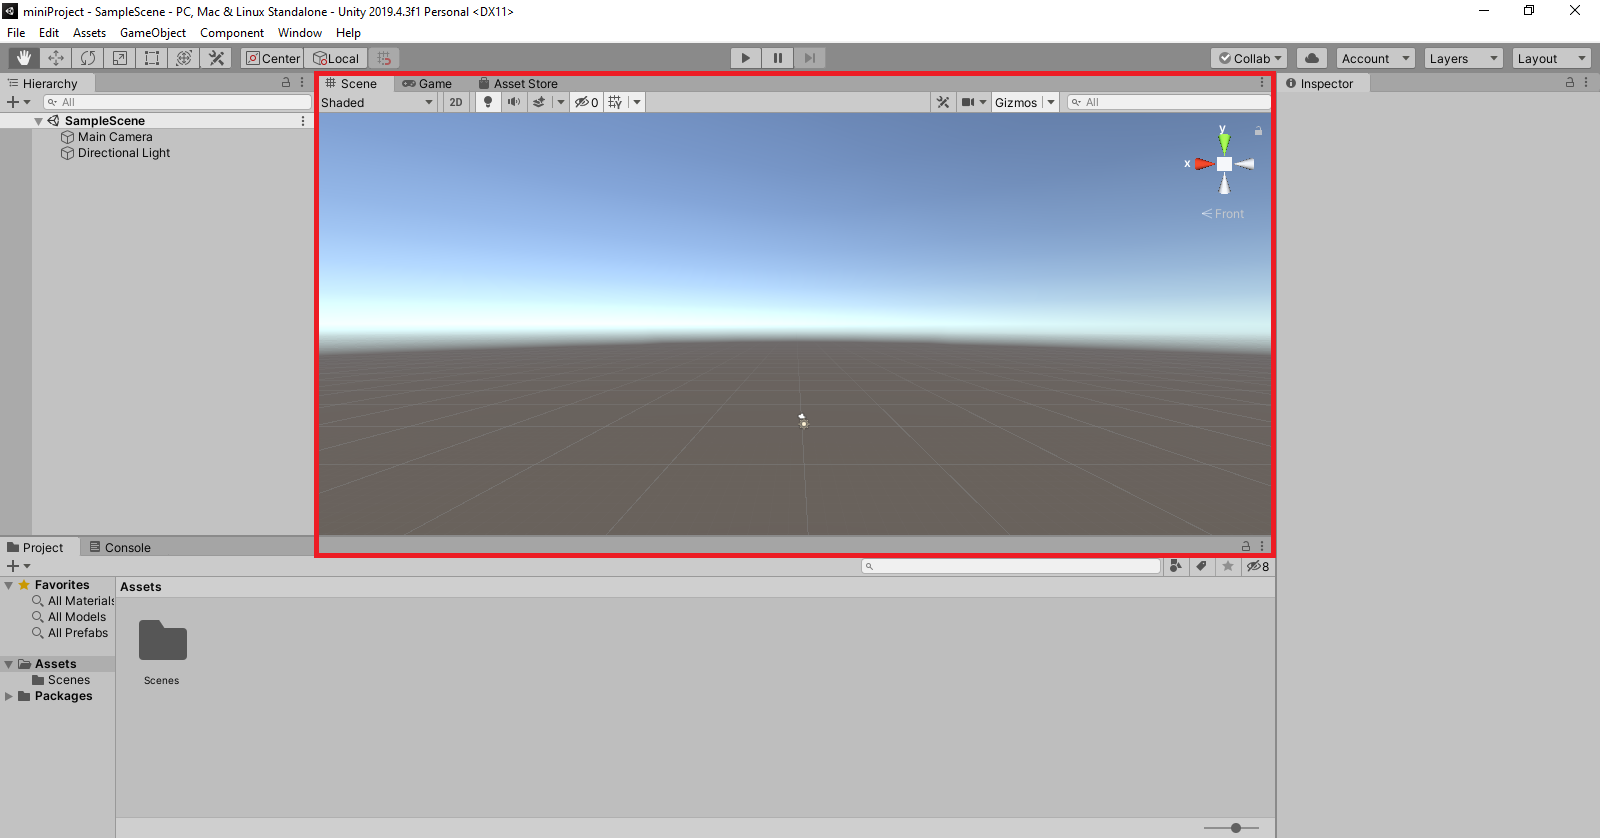Focus the Project search field
Viewport: 1600px width, 838px height.
(1011, 566)
